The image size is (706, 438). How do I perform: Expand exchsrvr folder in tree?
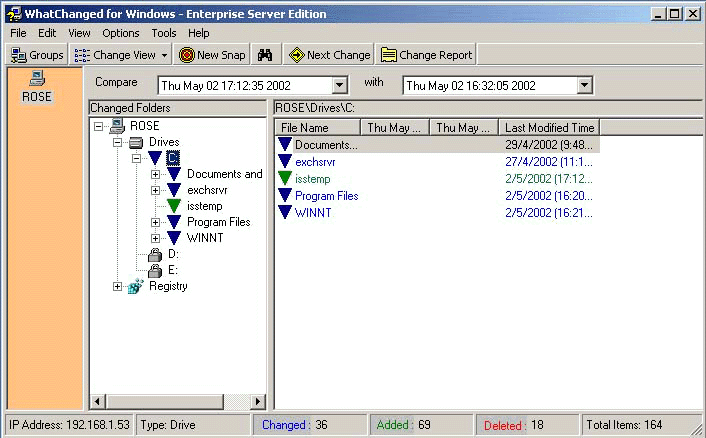point(155,190)
